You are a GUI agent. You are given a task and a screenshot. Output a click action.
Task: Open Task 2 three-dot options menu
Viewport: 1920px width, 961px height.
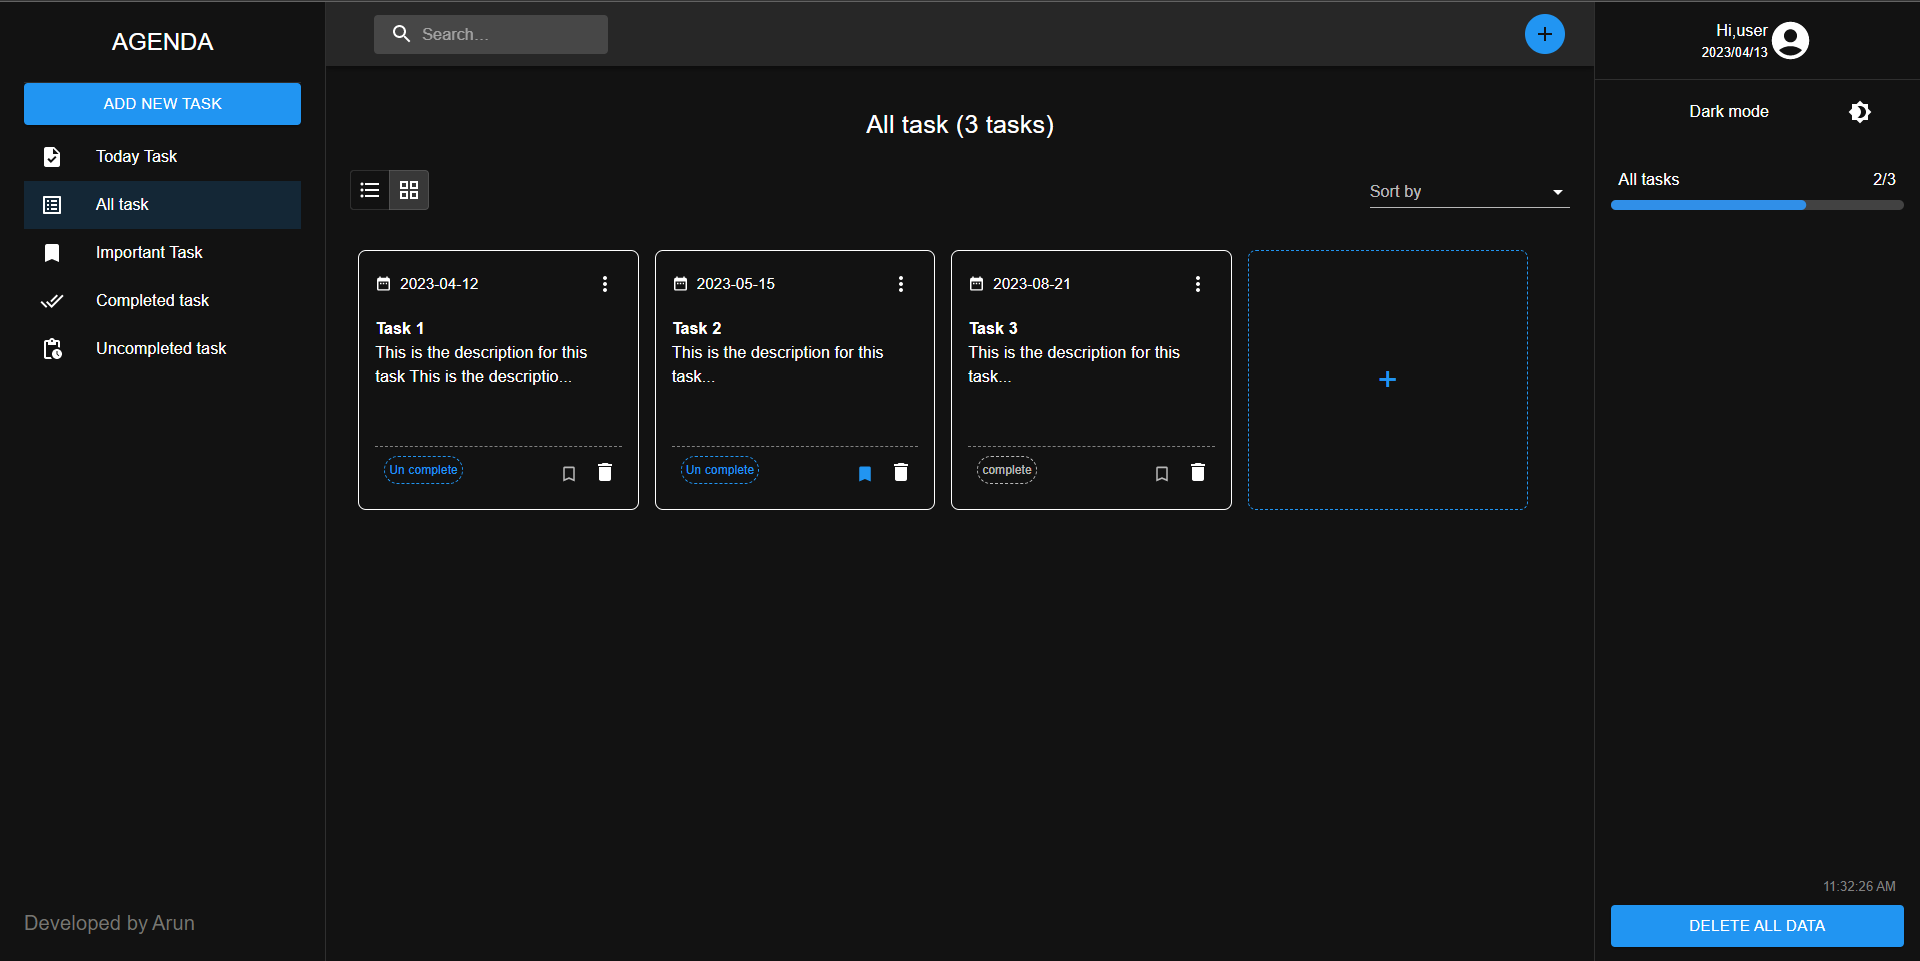point(901,284)
